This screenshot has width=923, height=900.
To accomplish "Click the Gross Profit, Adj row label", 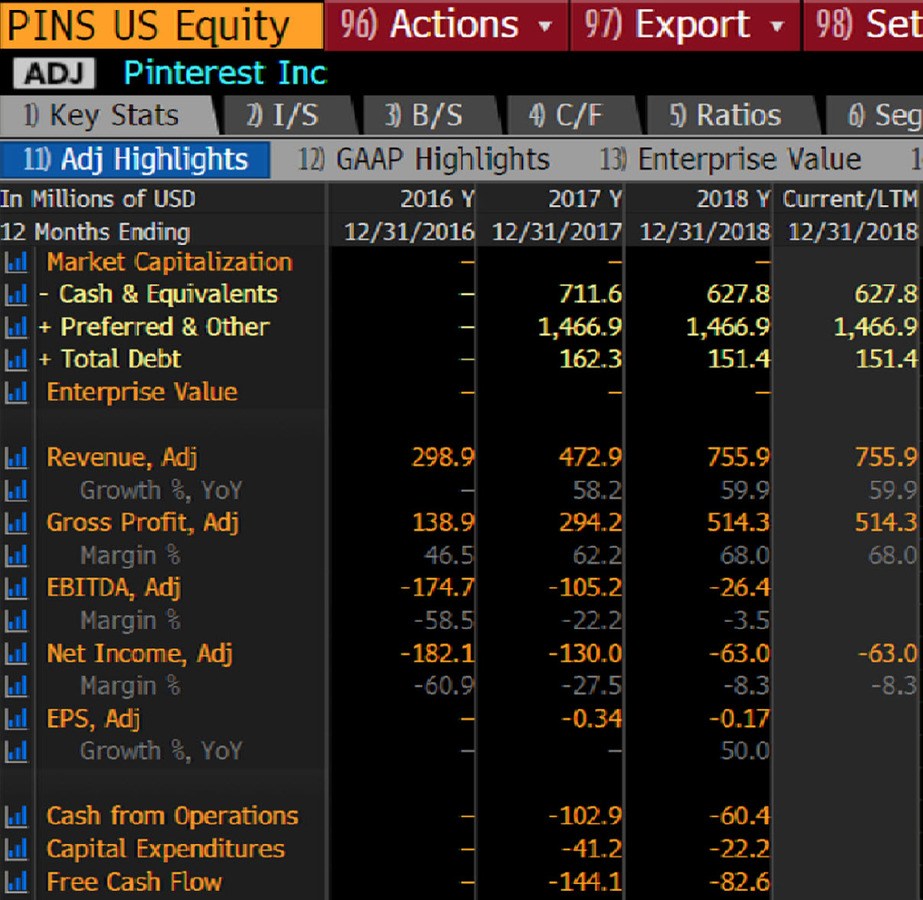I will coord(142,523).
